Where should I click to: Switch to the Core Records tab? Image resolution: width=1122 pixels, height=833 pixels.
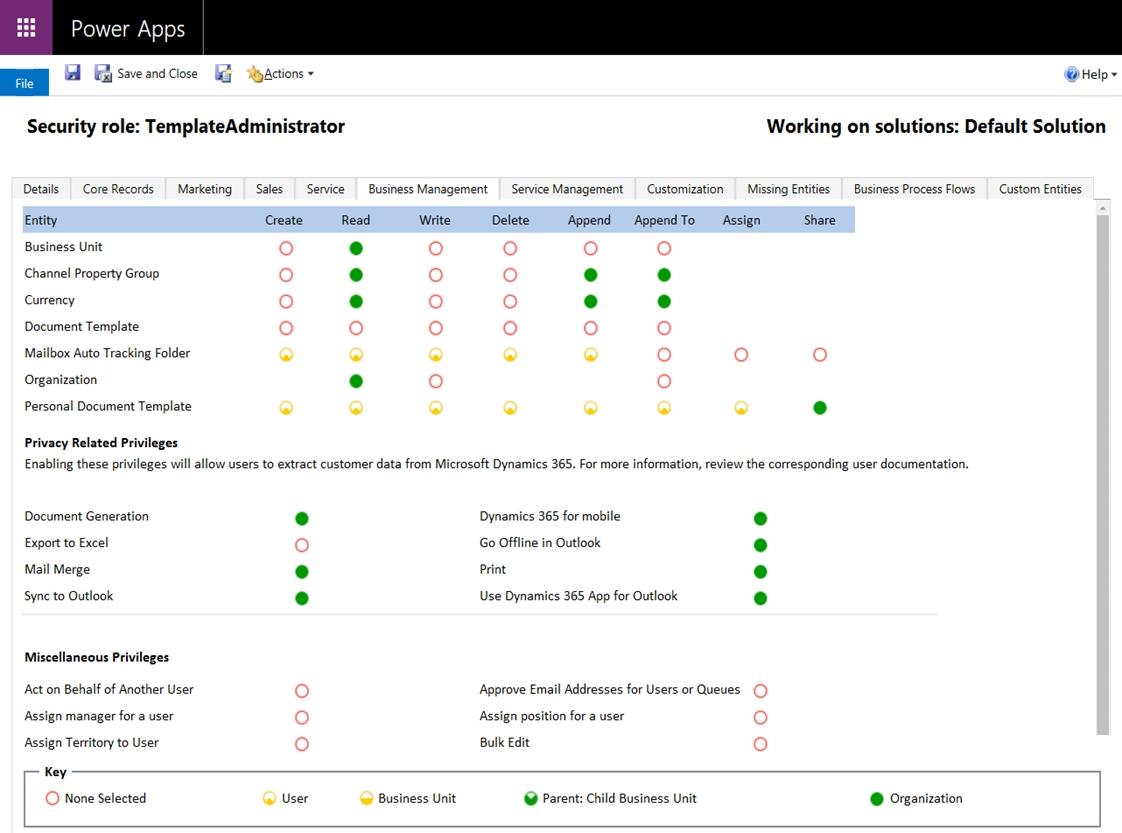[118, 189]
